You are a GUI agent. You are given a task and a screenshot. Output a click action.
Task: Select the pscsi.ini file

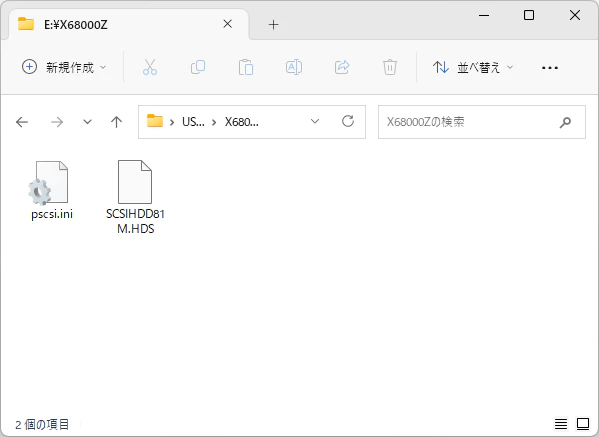coord(52,190)
